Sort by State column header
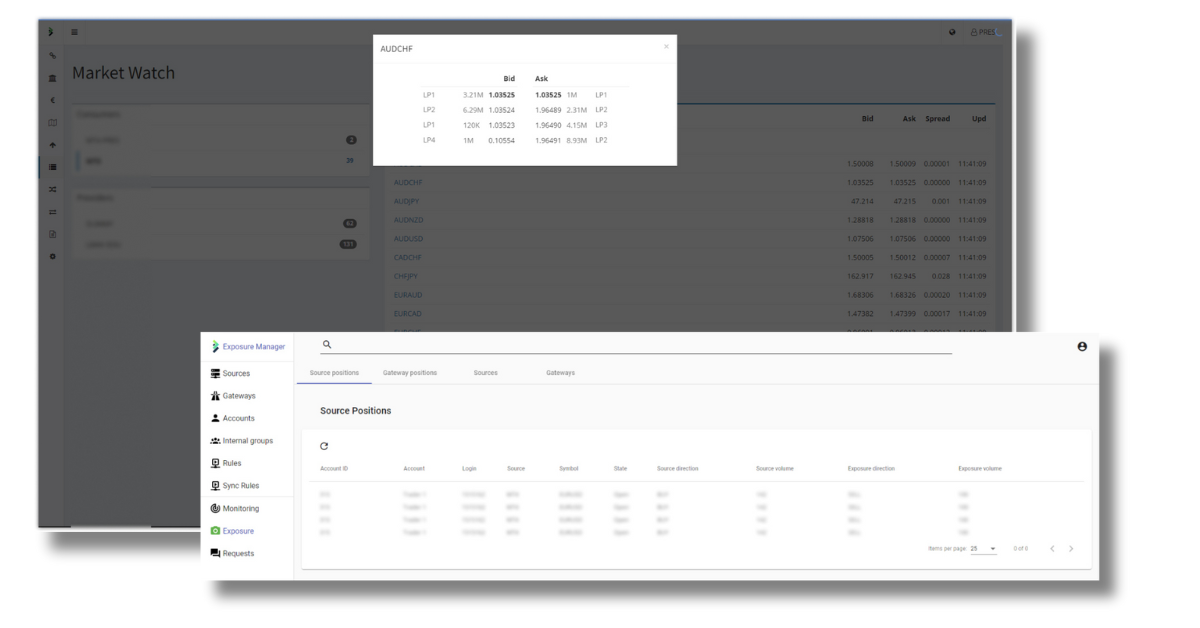Viewport: 1200px width, 628px height. (x=620, y=468)
